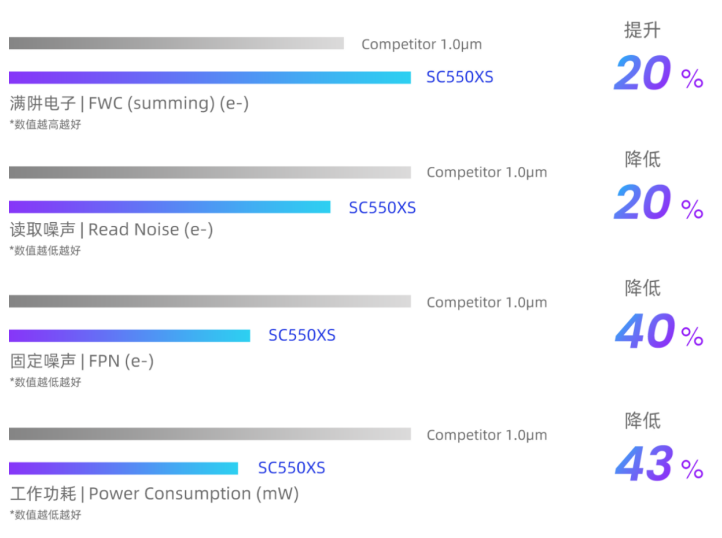Select the SC550XS label beside FWC bar
The height and width of the screenshot is (538, 722).
point(460,77)
